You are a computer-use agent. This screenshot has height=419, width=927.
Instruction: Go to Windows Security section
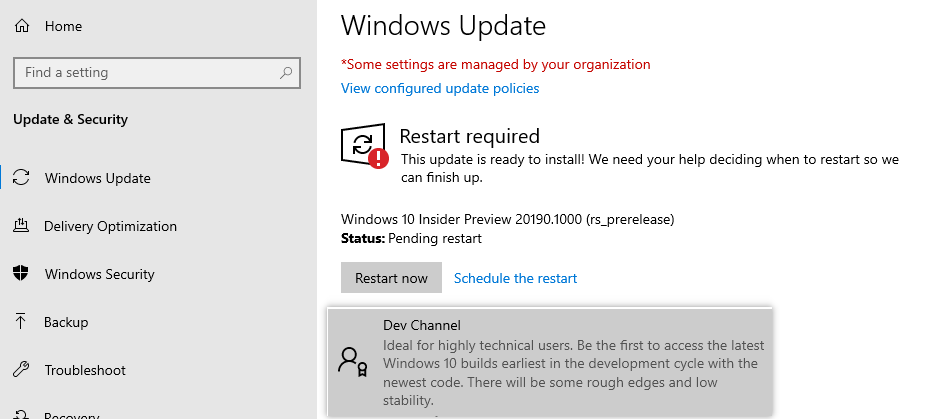99,274
